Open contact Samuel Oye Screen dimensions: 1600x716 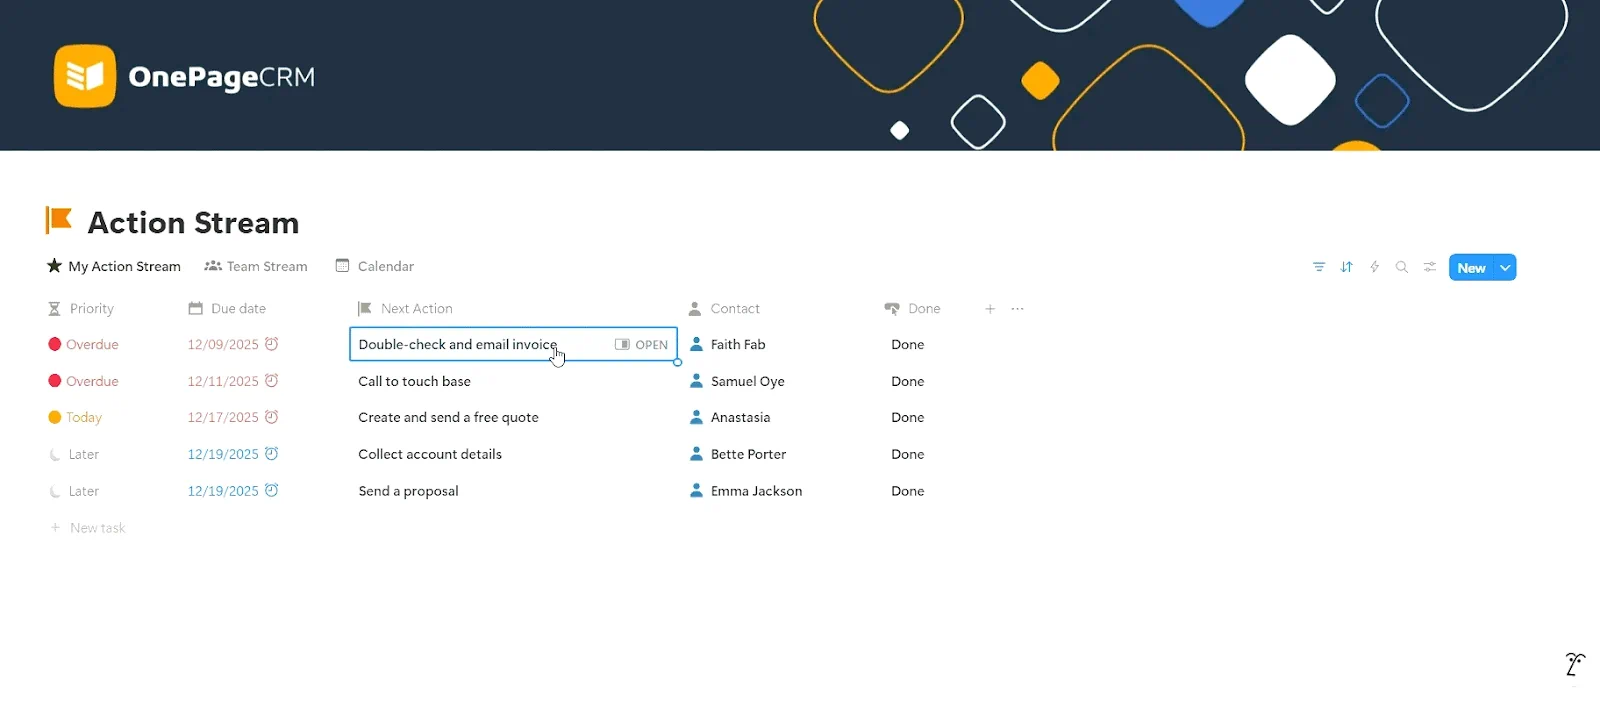click(748, 381)
